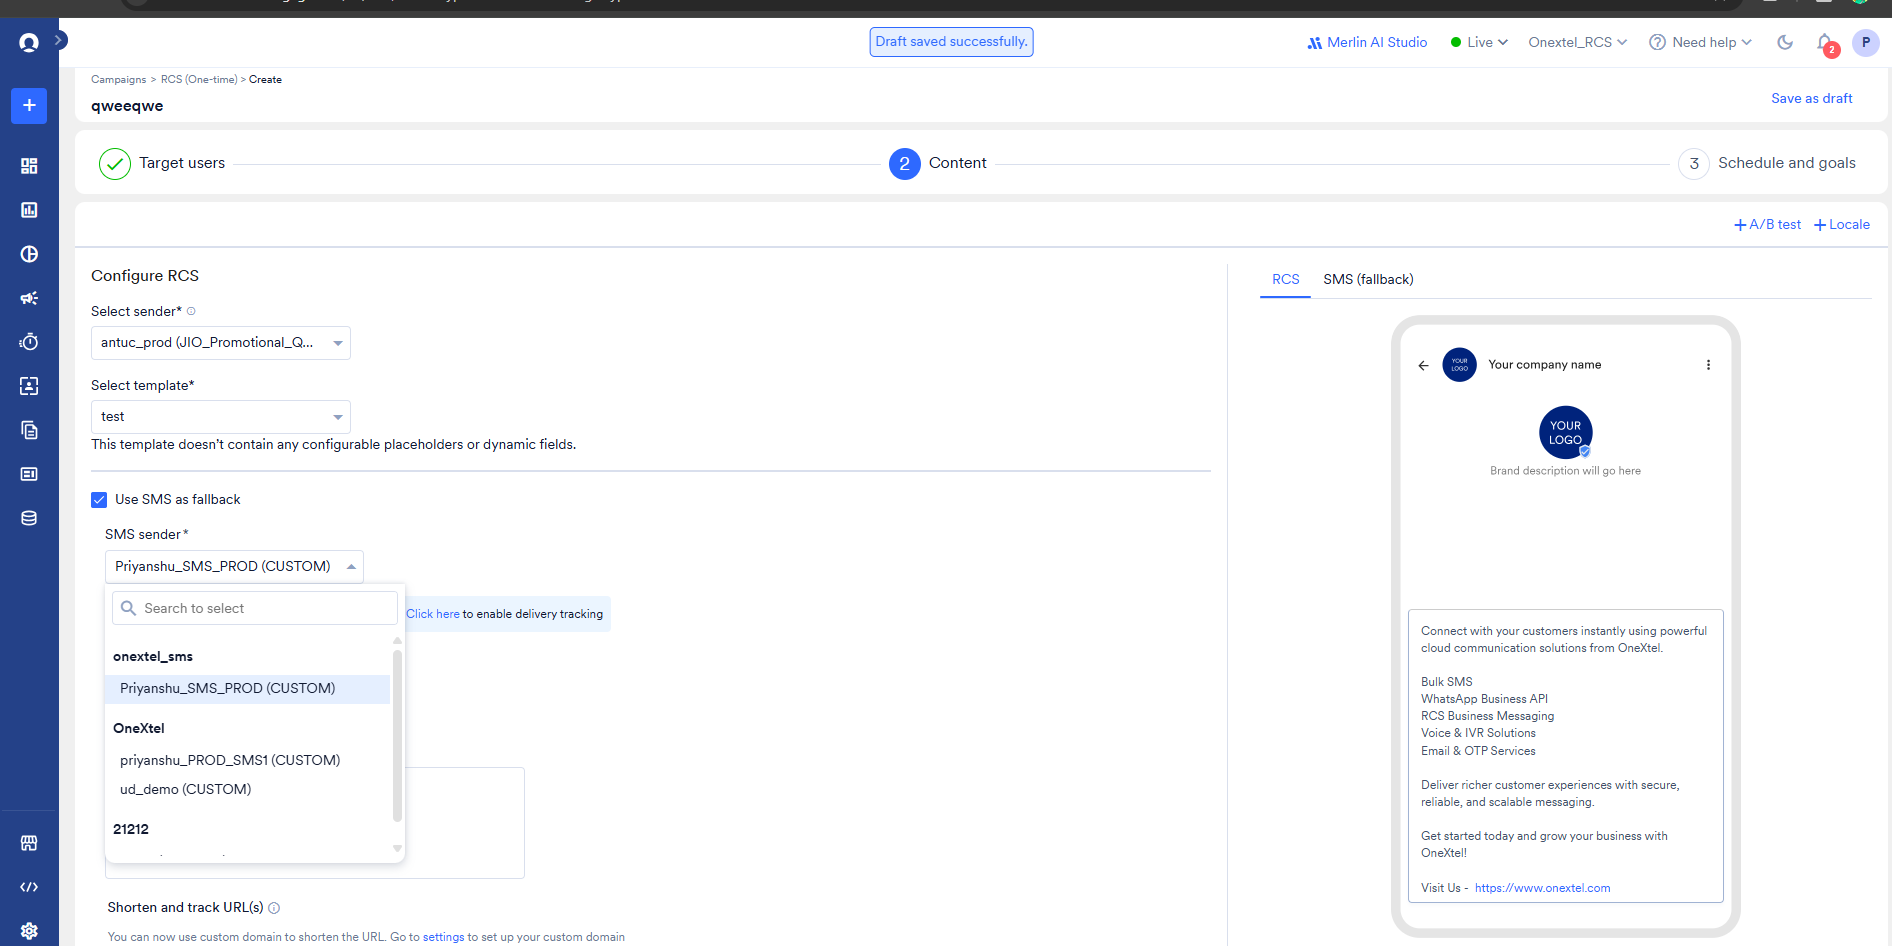The image size is (1892, 946).
Task: Click the back arrow in phone preview
Action: click(x=1423, y=365)
